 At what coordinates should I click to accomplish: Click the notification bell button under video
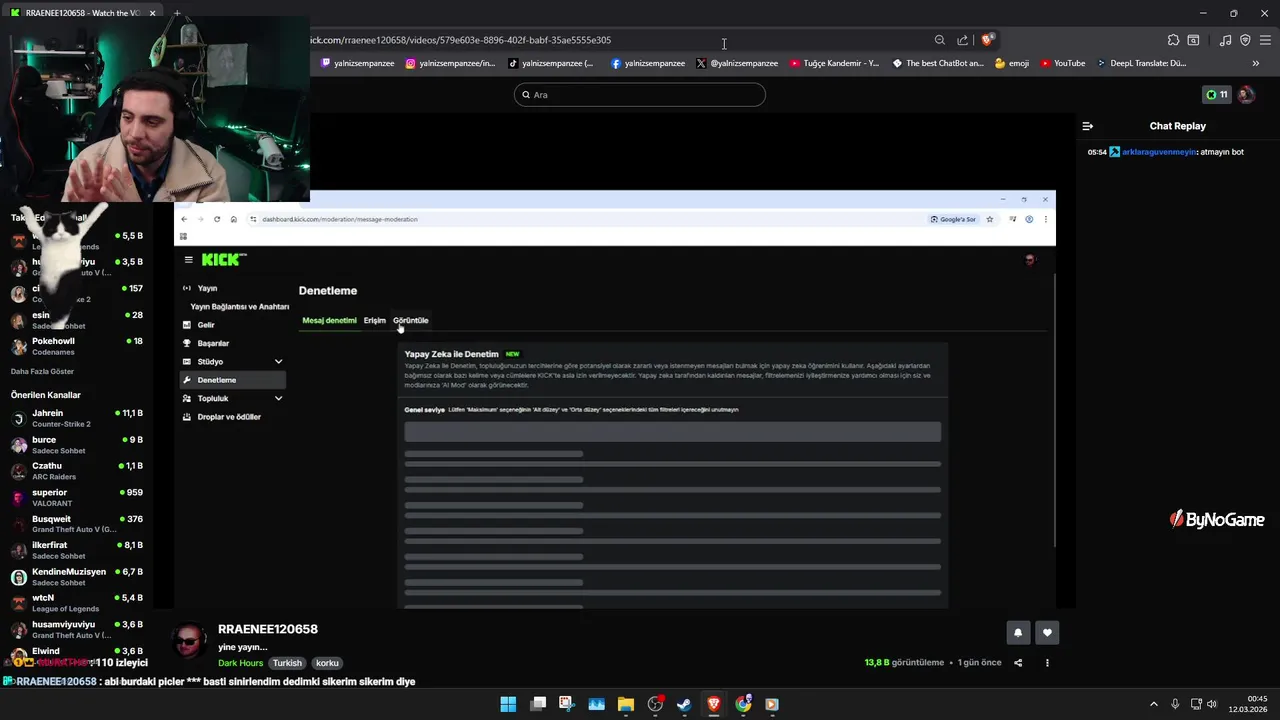pyautogui.click(x=1018, y=632)
